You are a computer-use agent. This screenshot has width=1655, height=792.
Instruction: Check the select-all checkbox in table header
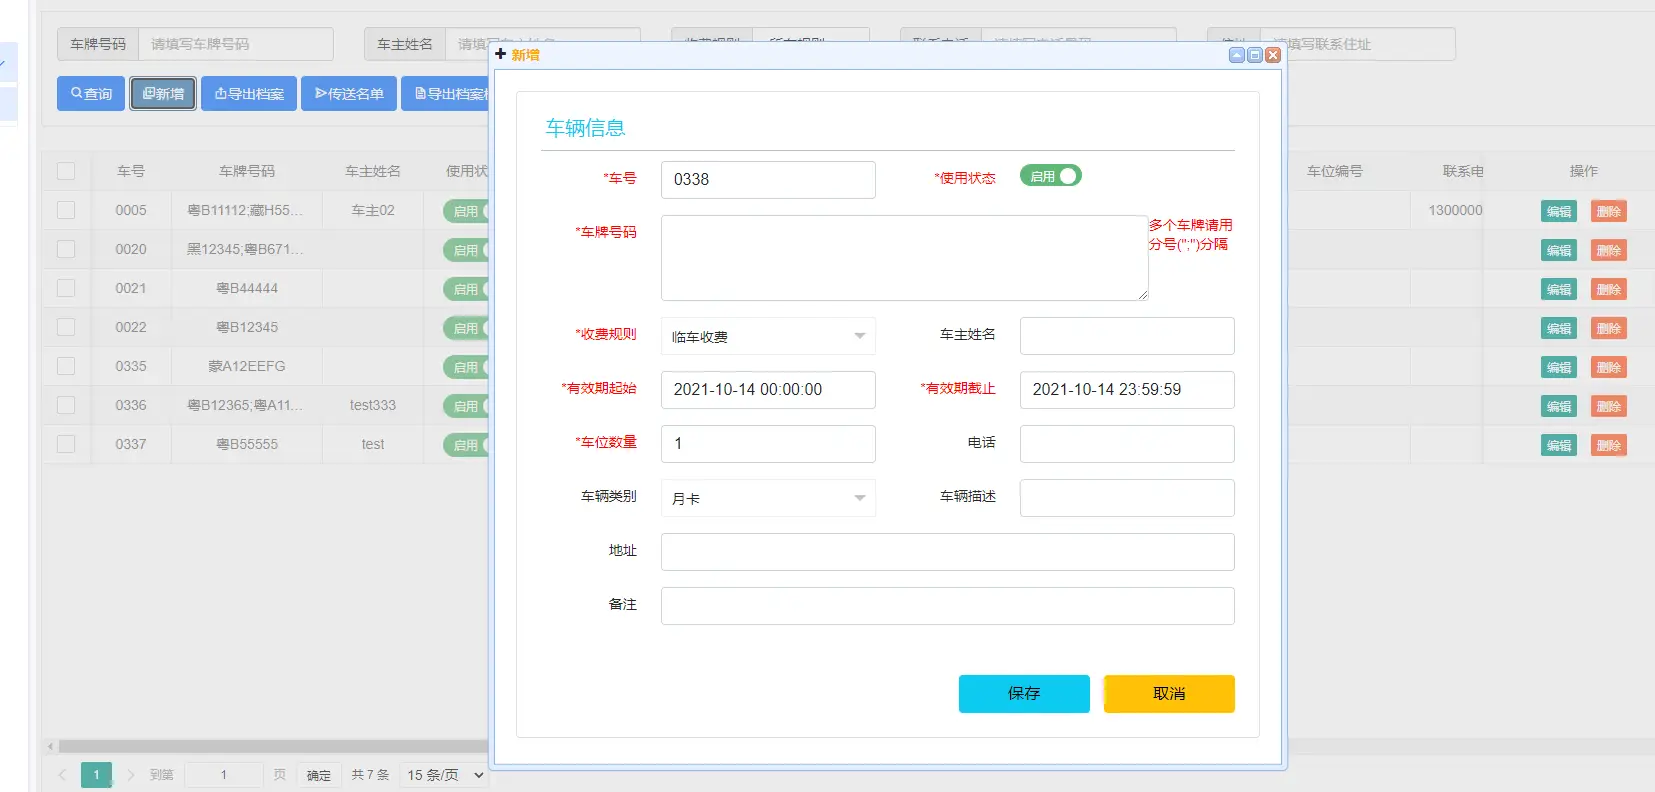click(66, 171)
